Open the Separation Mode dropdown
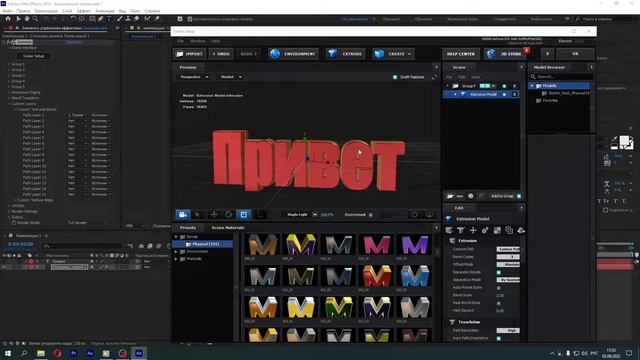The image size is (640, 360). click(x=508, y=280)
